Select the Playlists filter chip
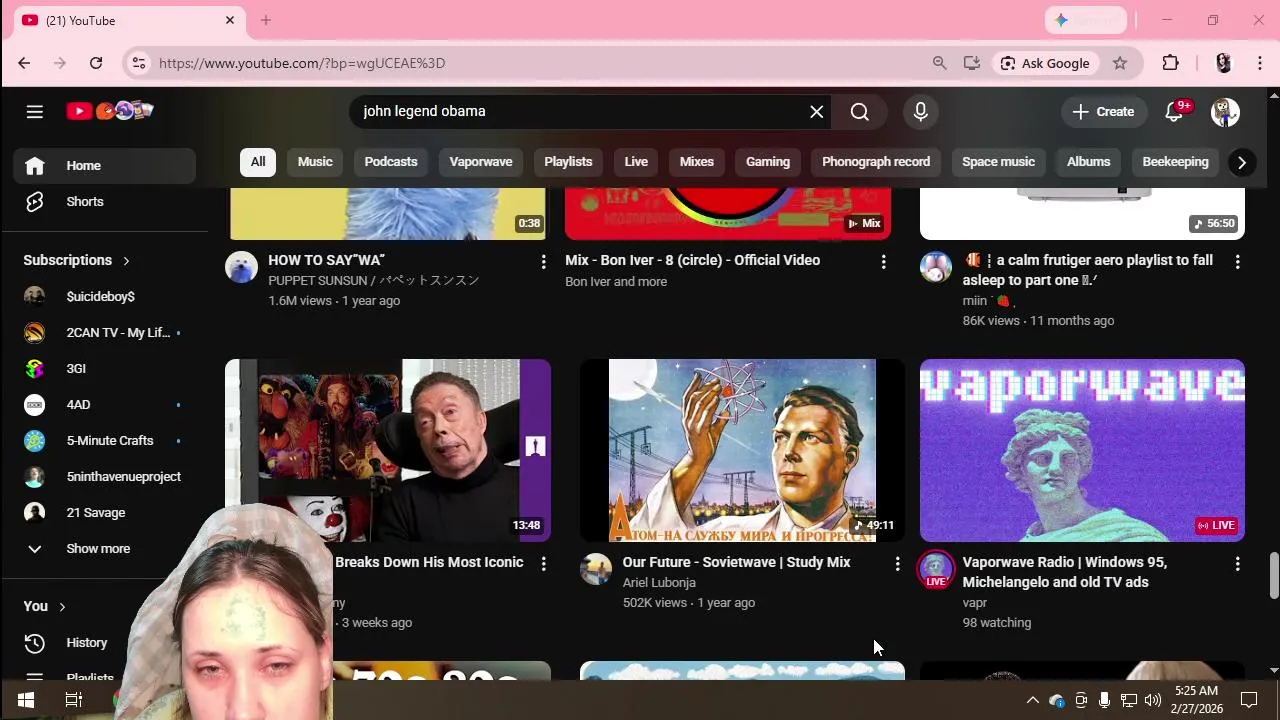This screenshot has width=1280, height=720. pyautogui.click(x=568, y=162)
